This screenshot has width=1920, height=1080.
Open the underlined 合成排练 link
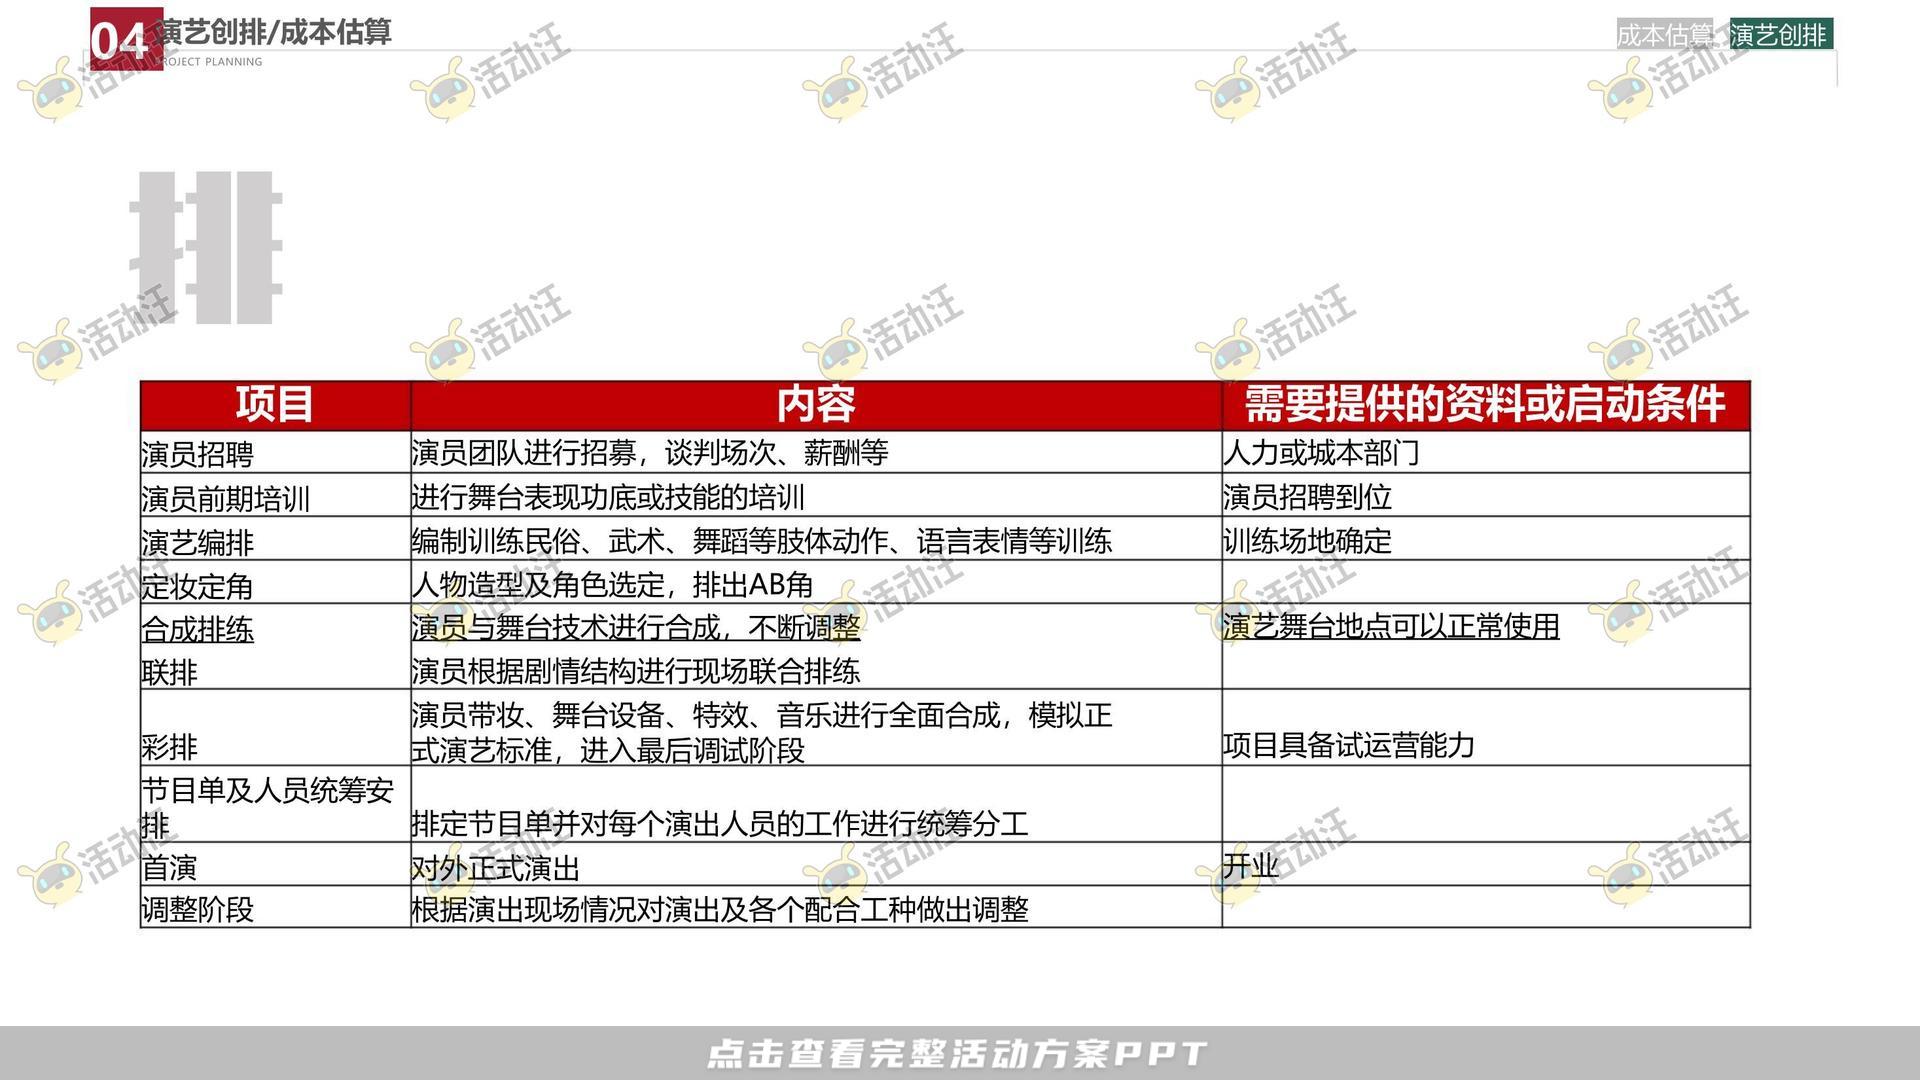pyautogui.click(x=198, y=629)
